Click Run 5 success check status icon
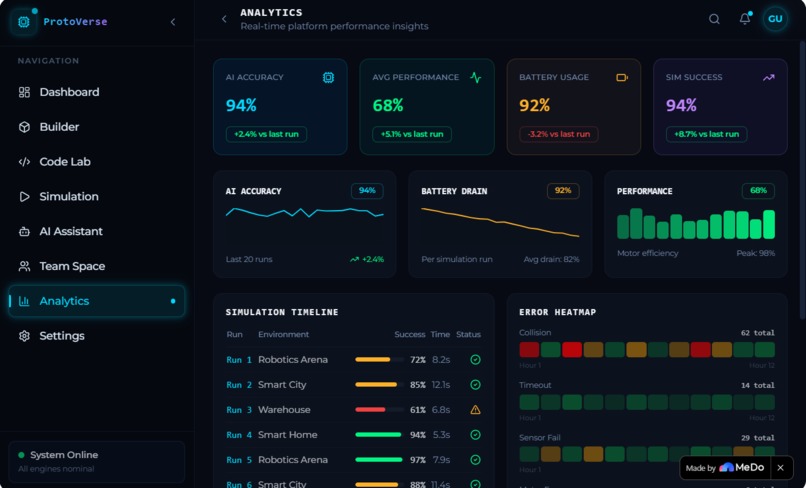Screen dimensions: 806x488 [x=475, y=460]
